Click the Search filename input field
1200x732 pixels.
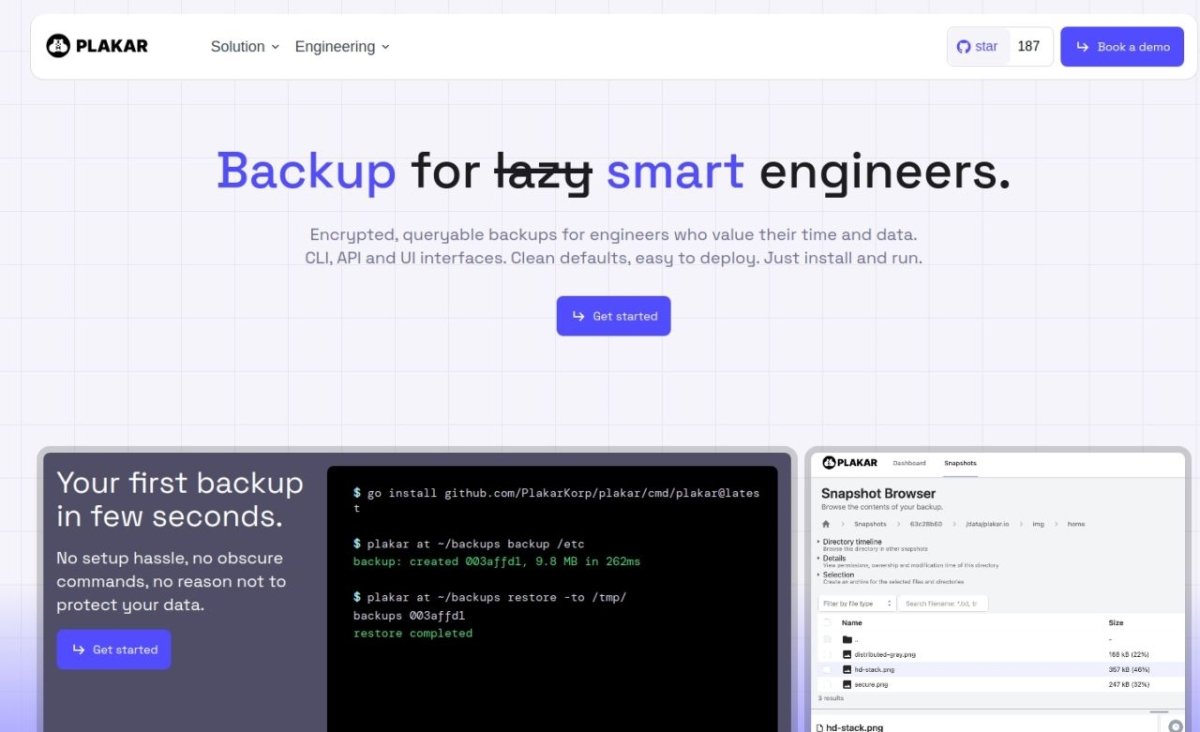point(942,603)
